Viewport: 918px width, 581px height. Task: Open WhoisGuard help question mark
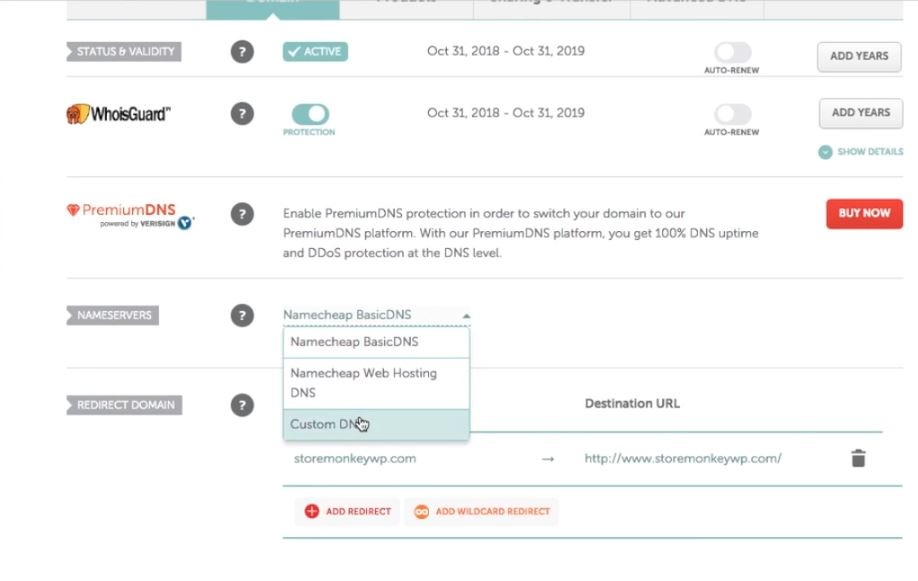click(x=242, y=114)
